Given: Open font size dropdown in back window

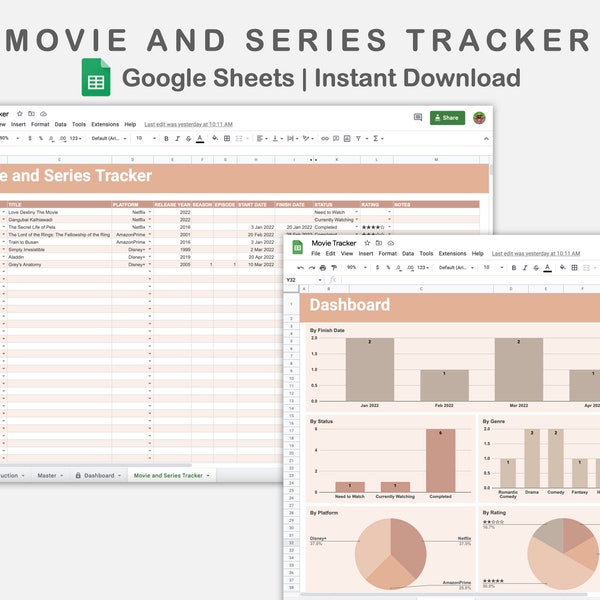Looking at the screenshot, I should 146,139.
